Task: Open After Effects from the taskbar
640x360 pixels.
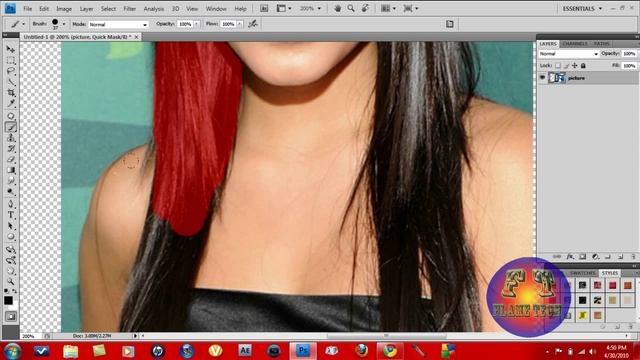Action: point(244,351)
